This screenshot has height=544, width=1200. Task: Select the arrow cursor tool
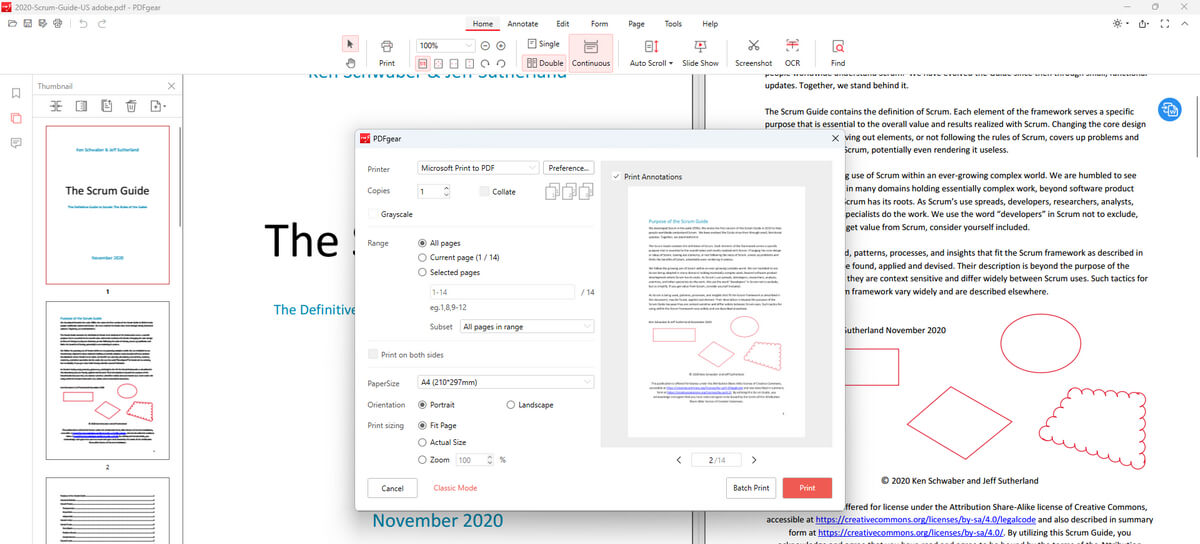[x=350, y=44]
